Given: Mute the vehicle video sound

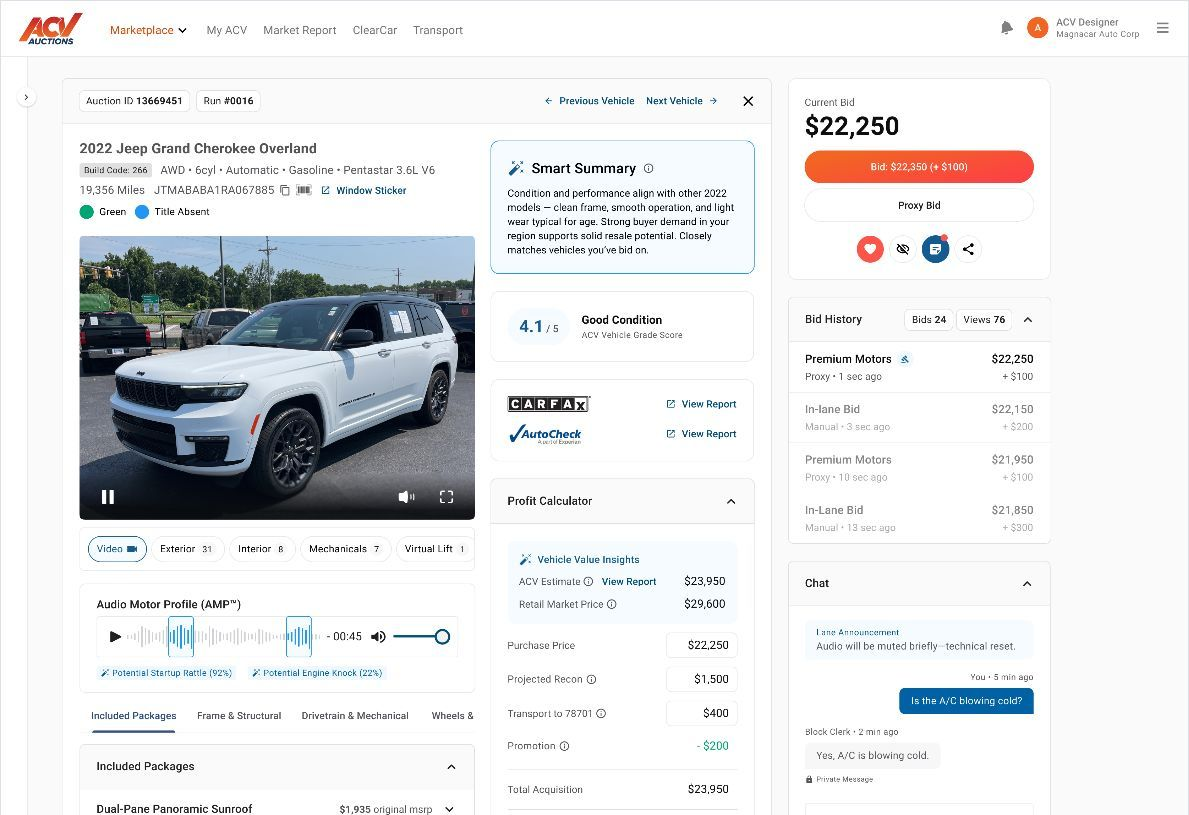Looking at the screenshot, I should pos(406,497).
